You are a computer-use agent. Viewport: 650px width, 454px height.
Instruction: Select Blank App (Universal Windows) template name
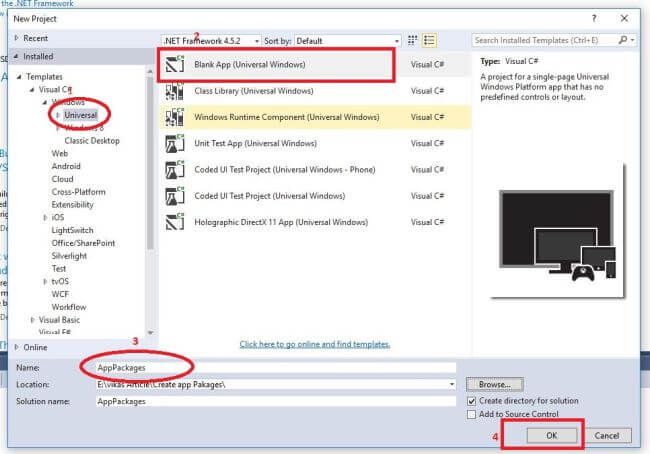coord(250,64)
